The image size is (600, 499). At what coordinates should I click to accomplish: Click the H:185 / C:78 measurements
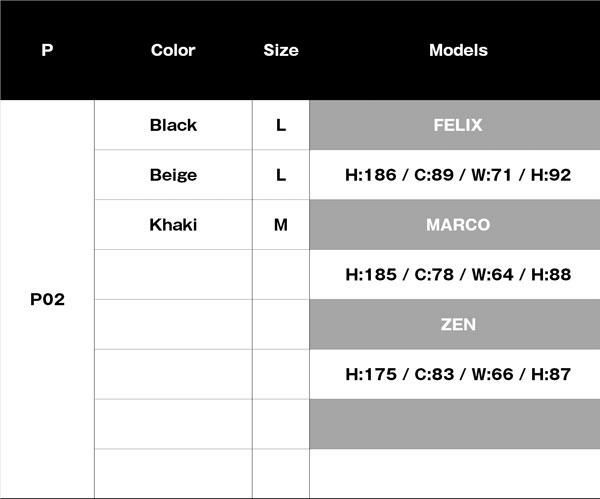pyautogui.click(x=458, y=275)
